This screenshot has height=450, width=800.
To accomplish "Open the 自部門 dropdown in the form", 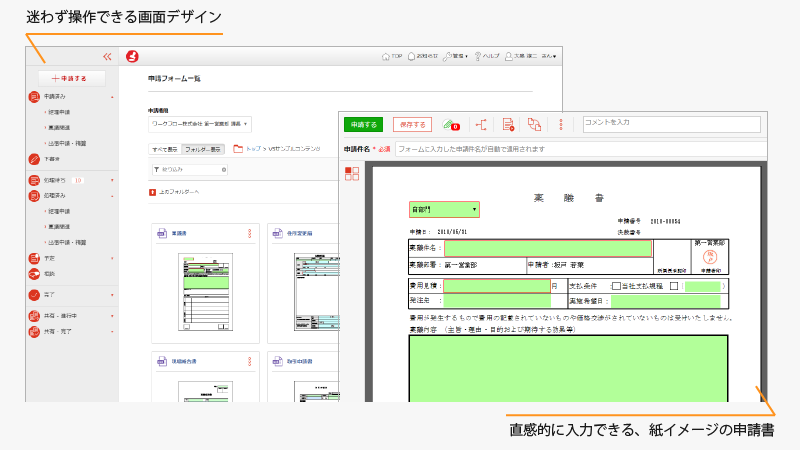I will click(444, 210).
